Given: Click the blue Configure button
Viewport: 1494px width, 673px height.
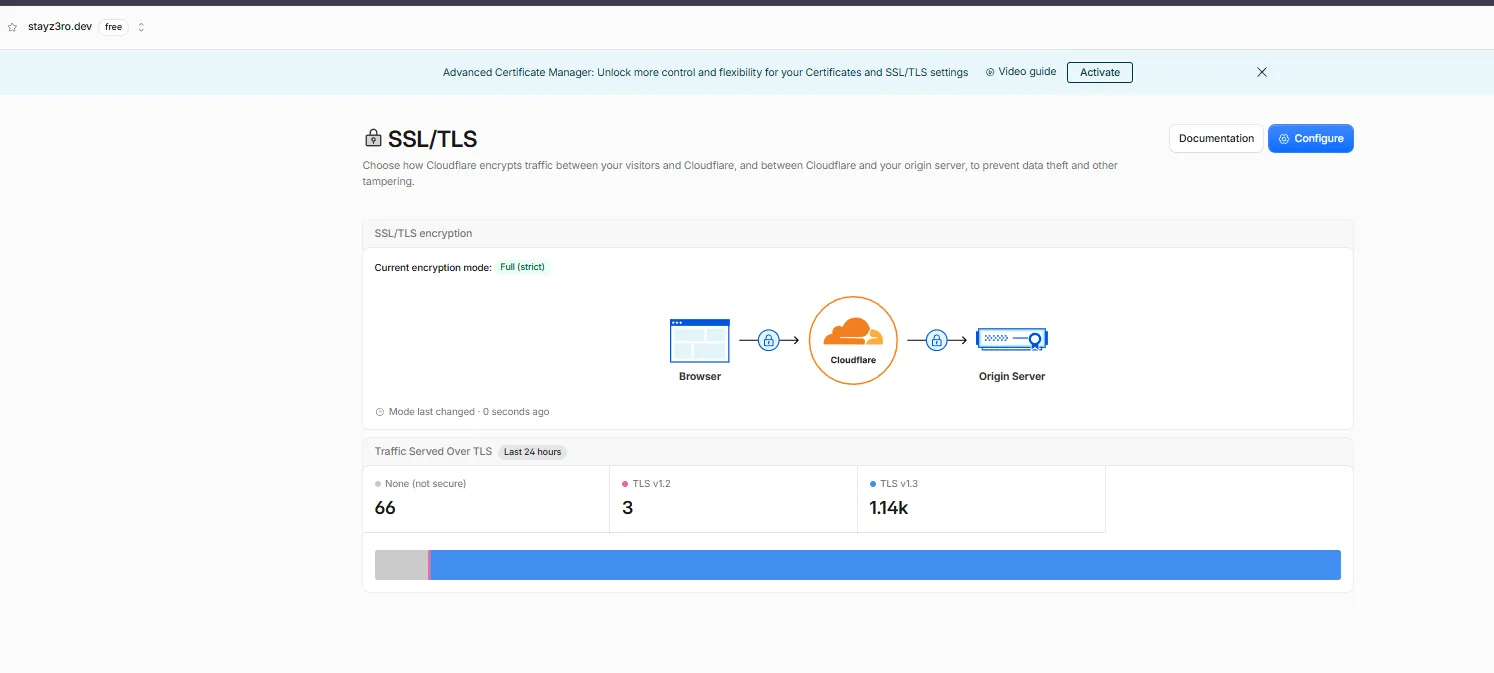Looking at the screenshot, I should click(1311, 138).
